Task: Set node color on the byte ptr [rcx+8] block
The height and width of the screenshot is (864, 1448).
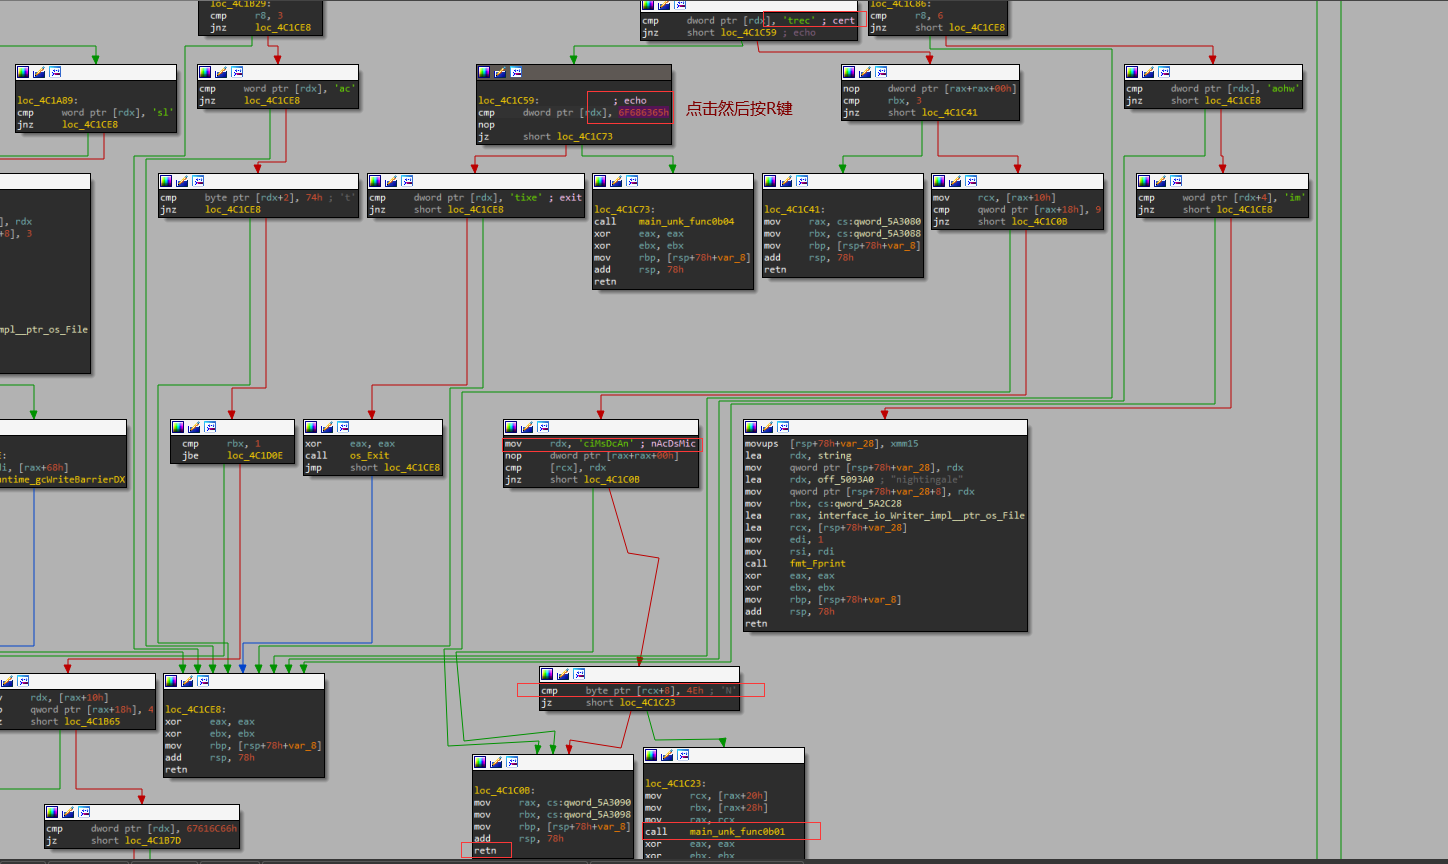Action: pyautogui.click(x=548, y=674)
